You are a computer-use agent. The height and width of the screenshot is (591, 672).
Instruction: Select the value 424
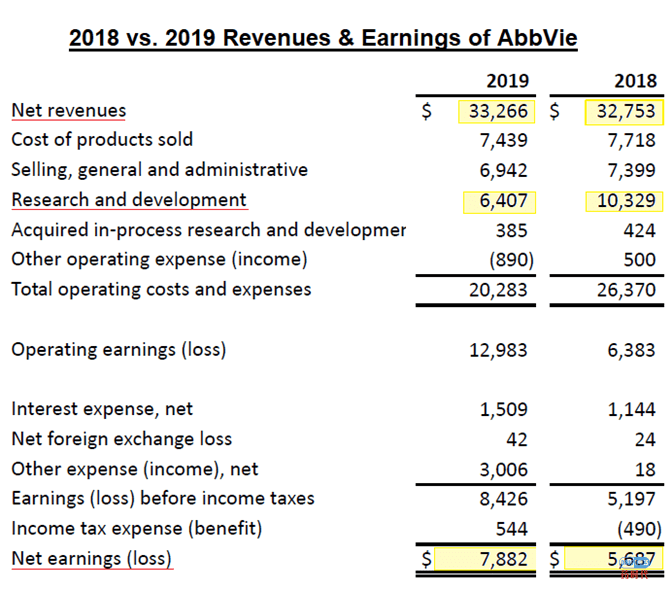(640, 231)
